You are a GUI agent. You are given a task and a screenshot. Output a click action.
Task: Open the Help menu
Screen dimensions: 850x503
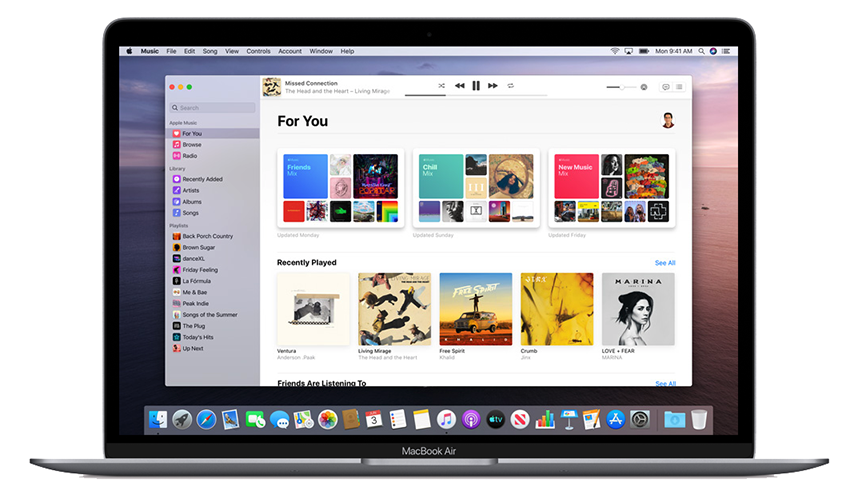[x=347, y=51]
